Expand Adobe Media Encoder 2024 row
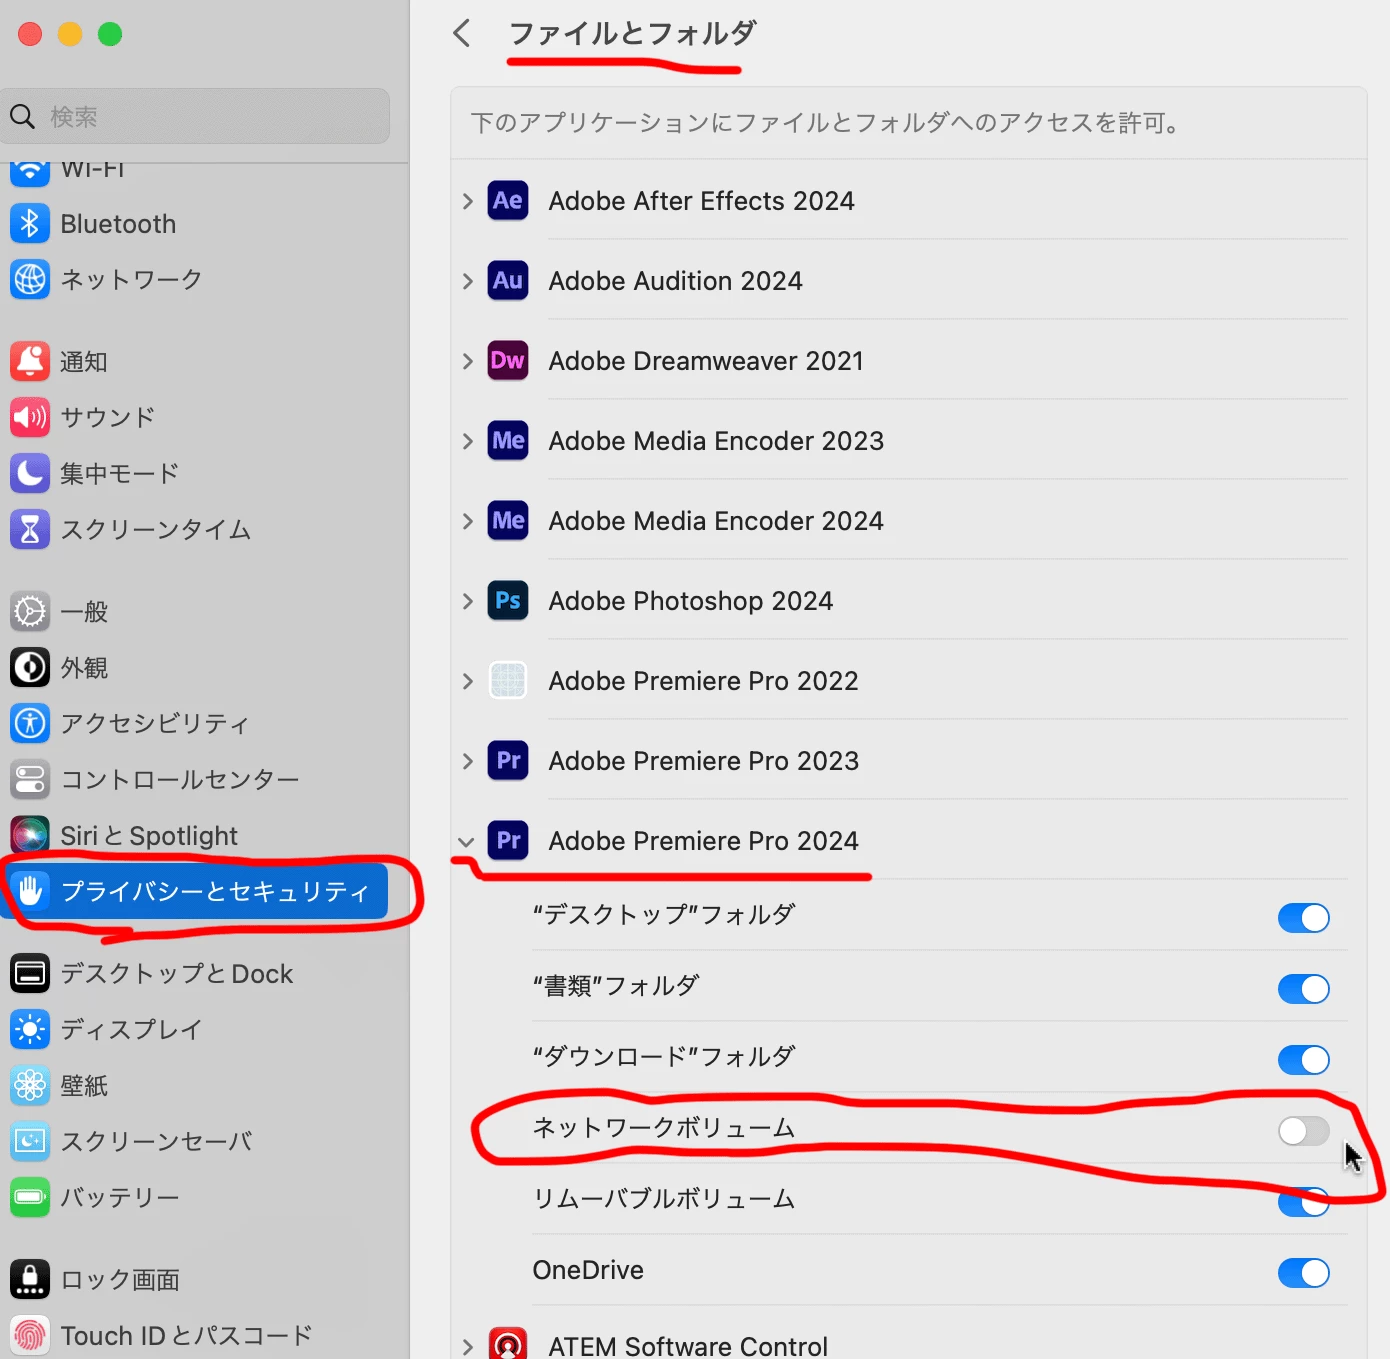The height and width of the screenshot is (1359, 1390). [x=467, y=521]
